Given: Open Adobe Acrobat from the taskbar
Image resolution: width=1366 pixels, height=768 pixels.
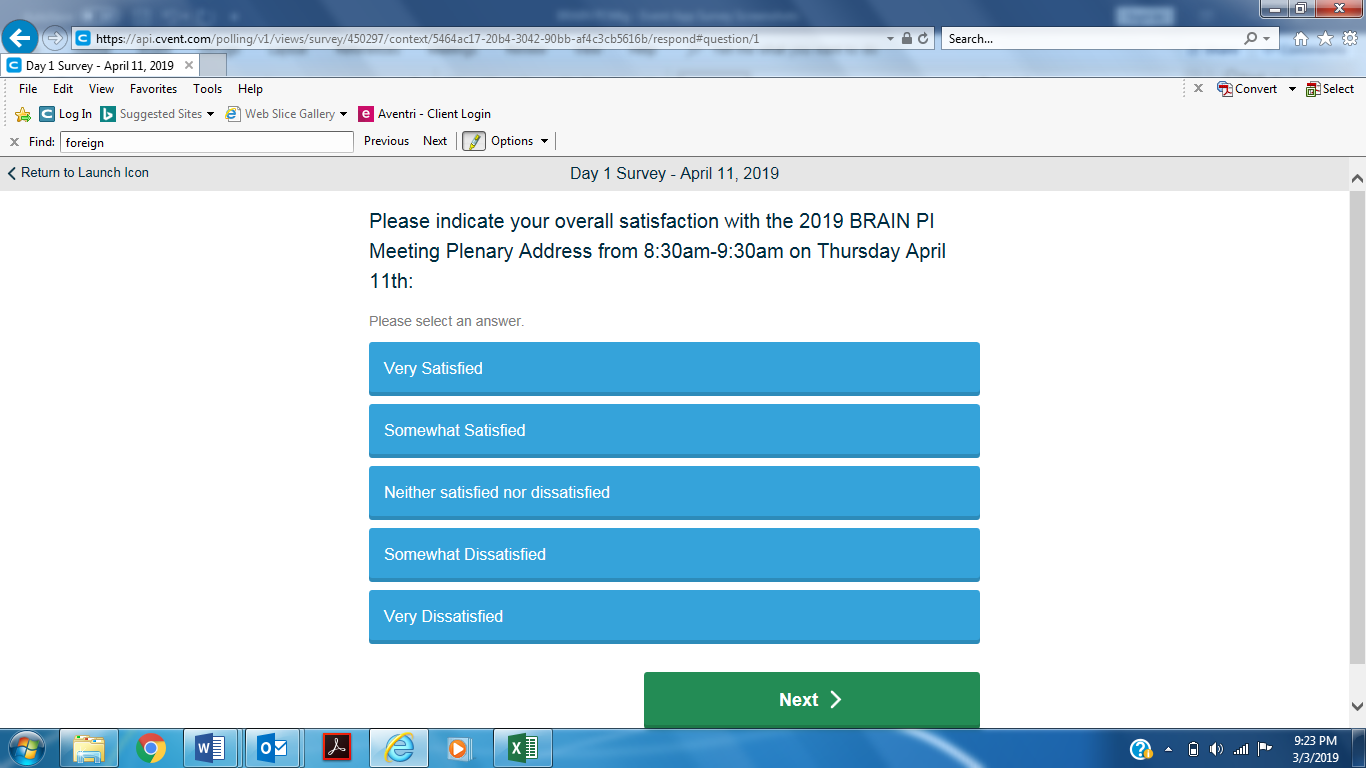Looking at the screenshot, I should point(337,748).
